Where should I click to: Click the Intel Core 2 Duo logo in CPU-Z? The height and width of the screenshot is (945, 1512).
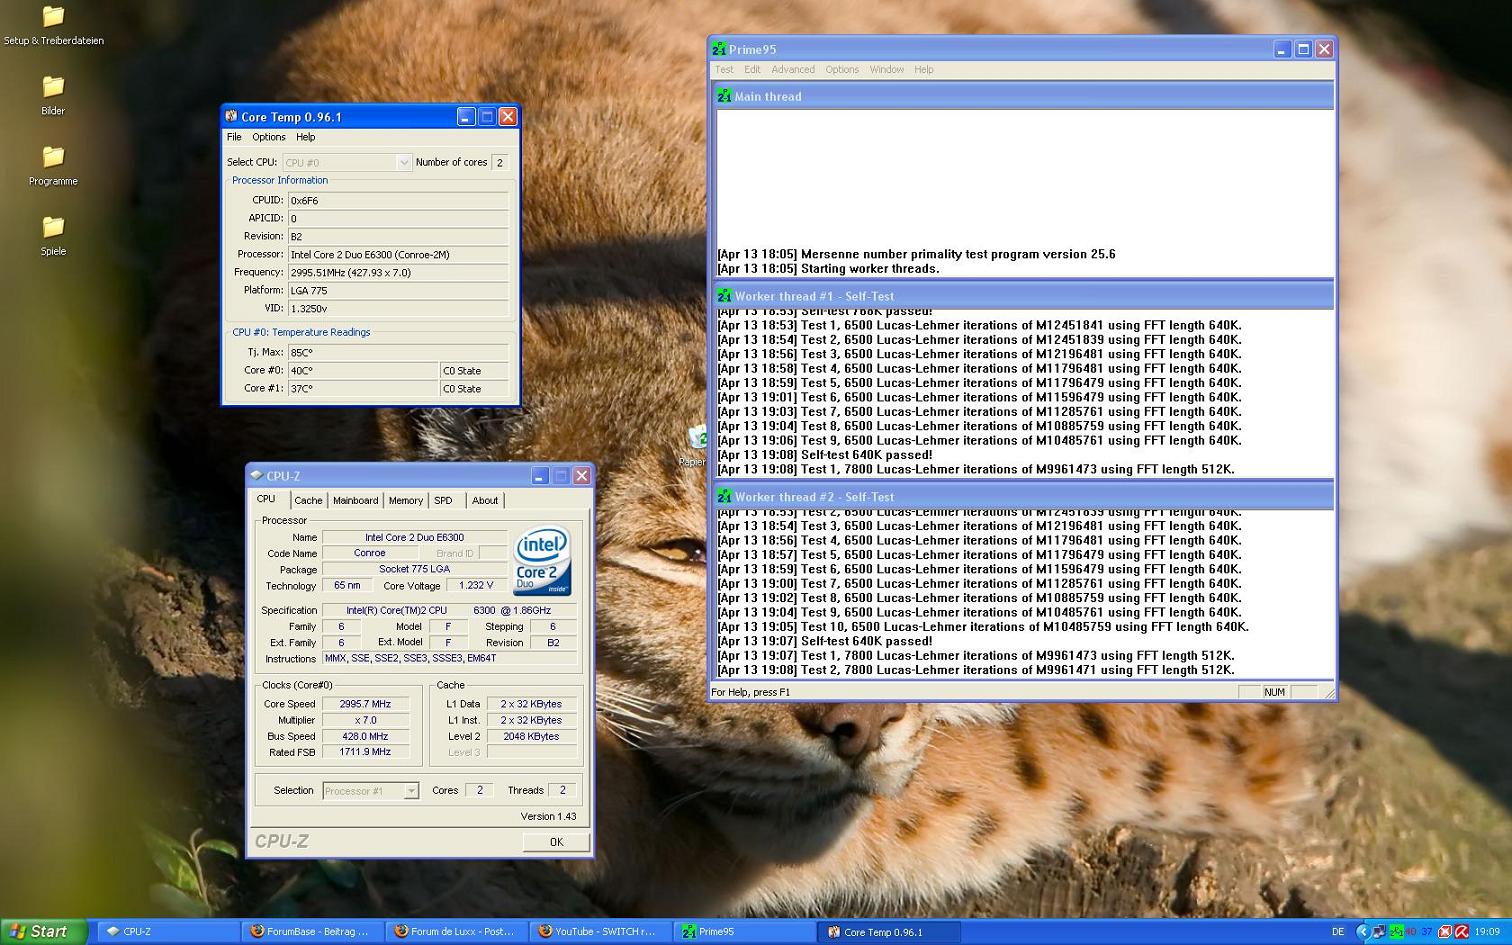tap(542, 561)
